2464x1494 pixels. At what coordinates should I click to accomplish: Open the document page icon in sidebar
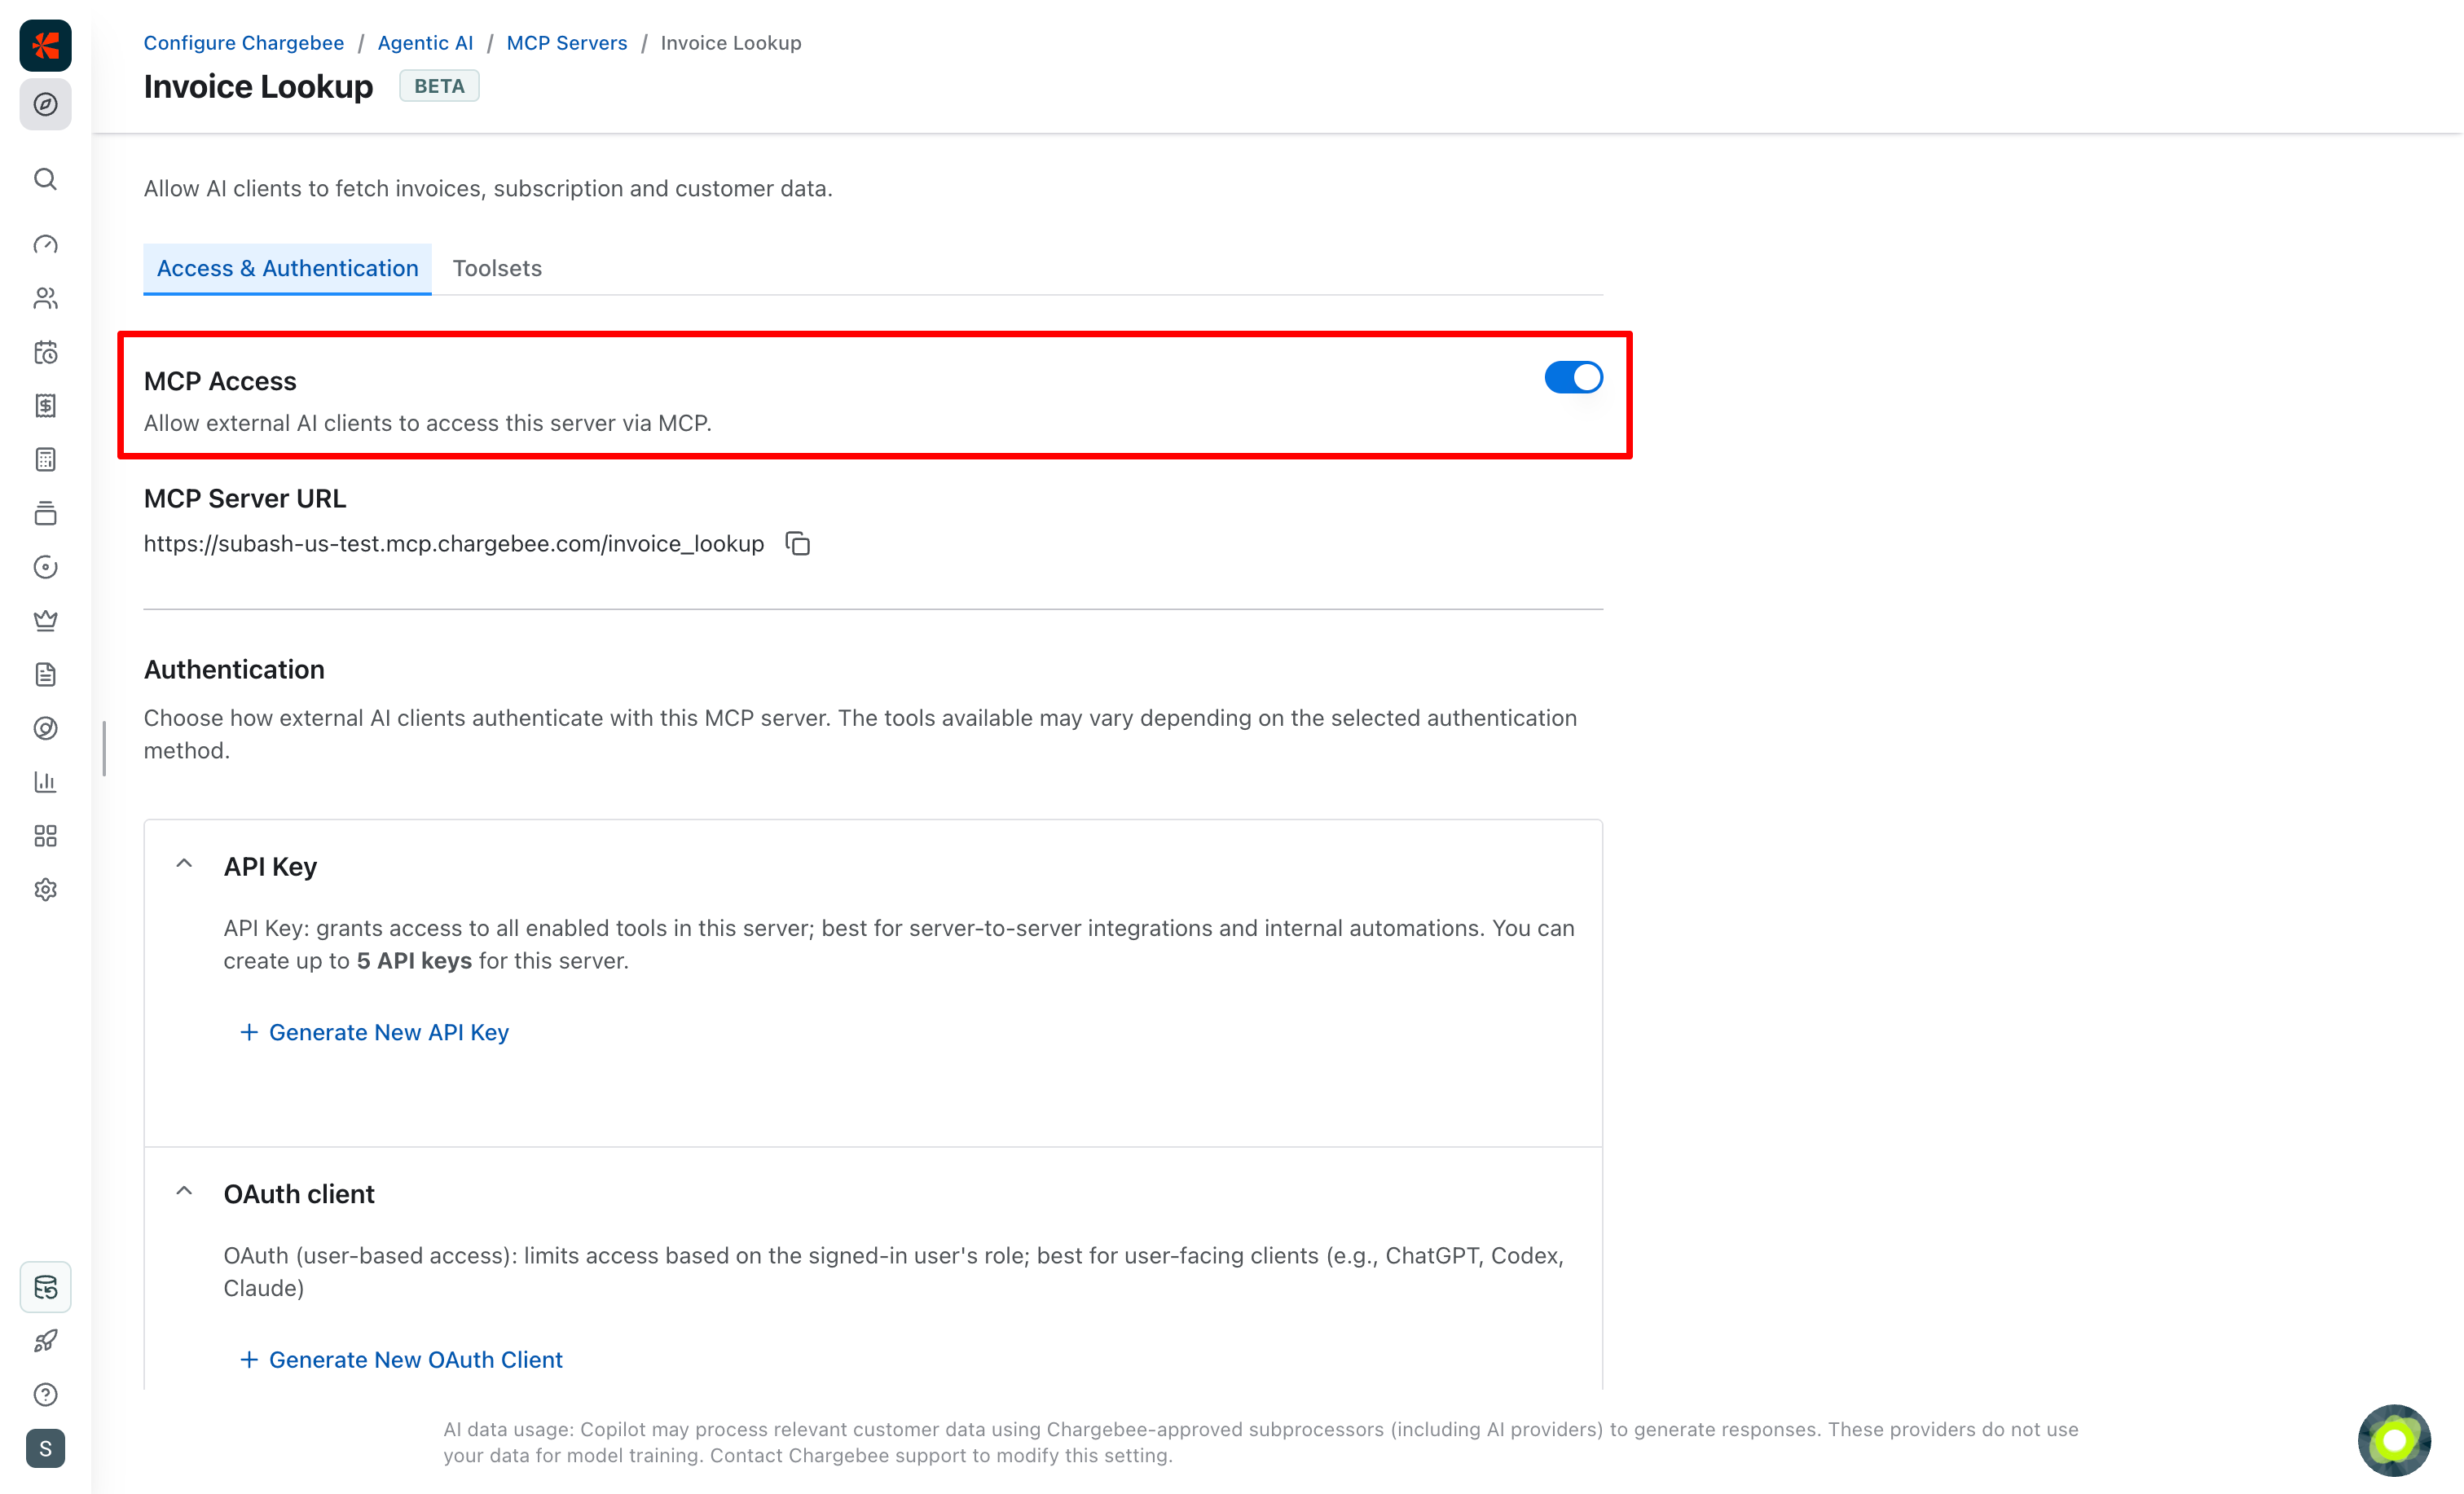pyautogui.click(x=45, y=675)
